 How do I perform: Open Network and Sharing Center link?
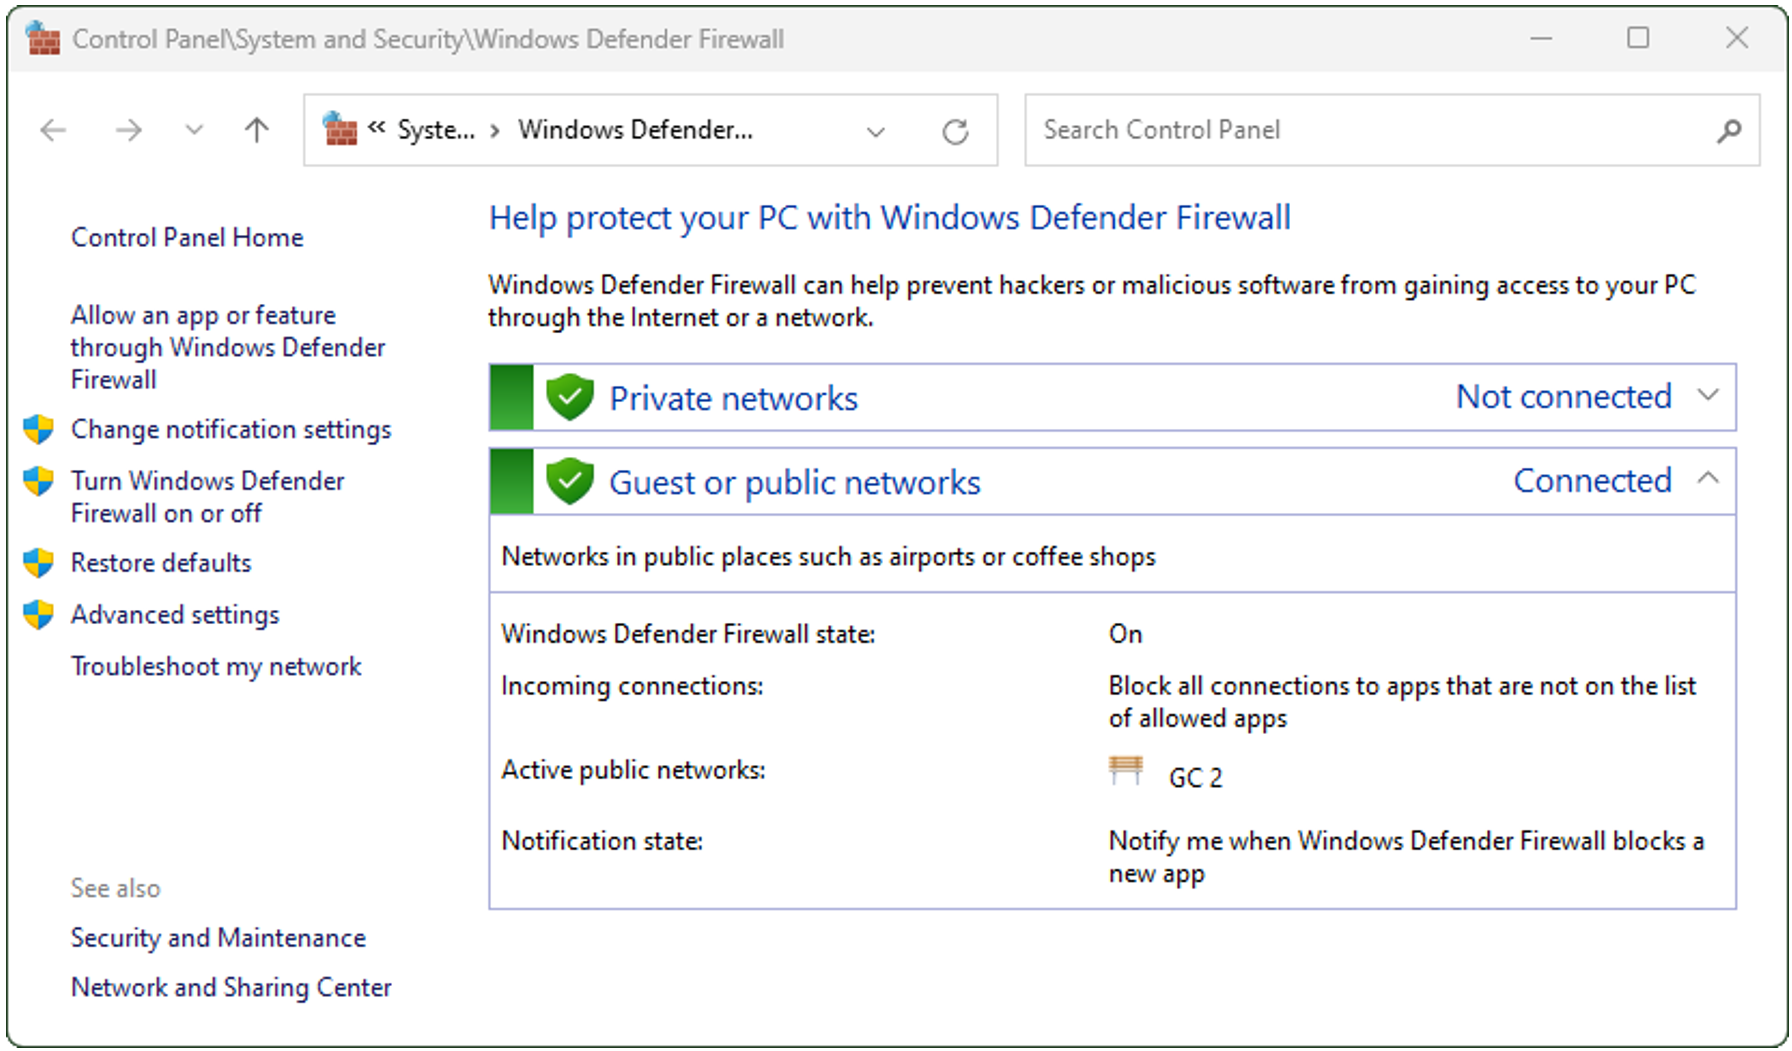click(x=231, y=988)
